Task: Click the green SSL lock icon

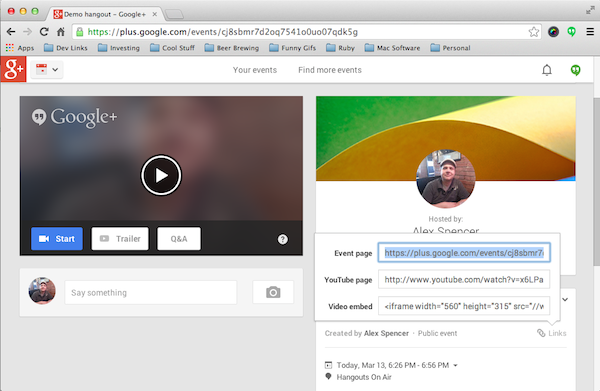Action: [80, 32]
